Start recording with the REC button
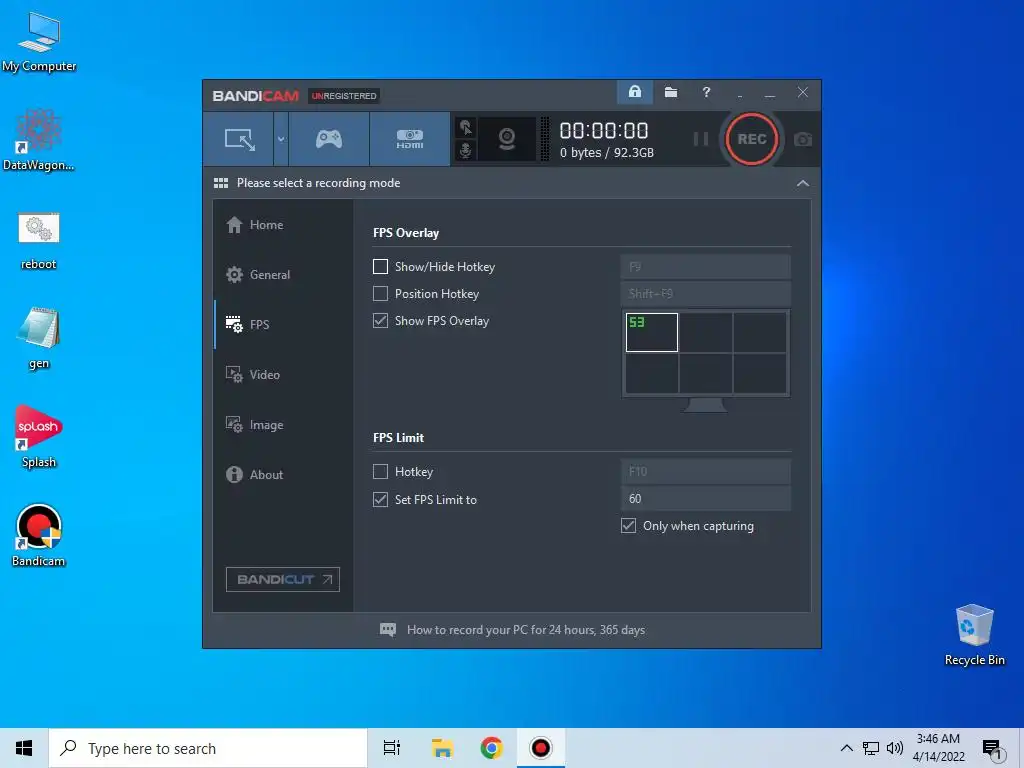Screen dimensions: 1024x768 click(x=752, y=139)
